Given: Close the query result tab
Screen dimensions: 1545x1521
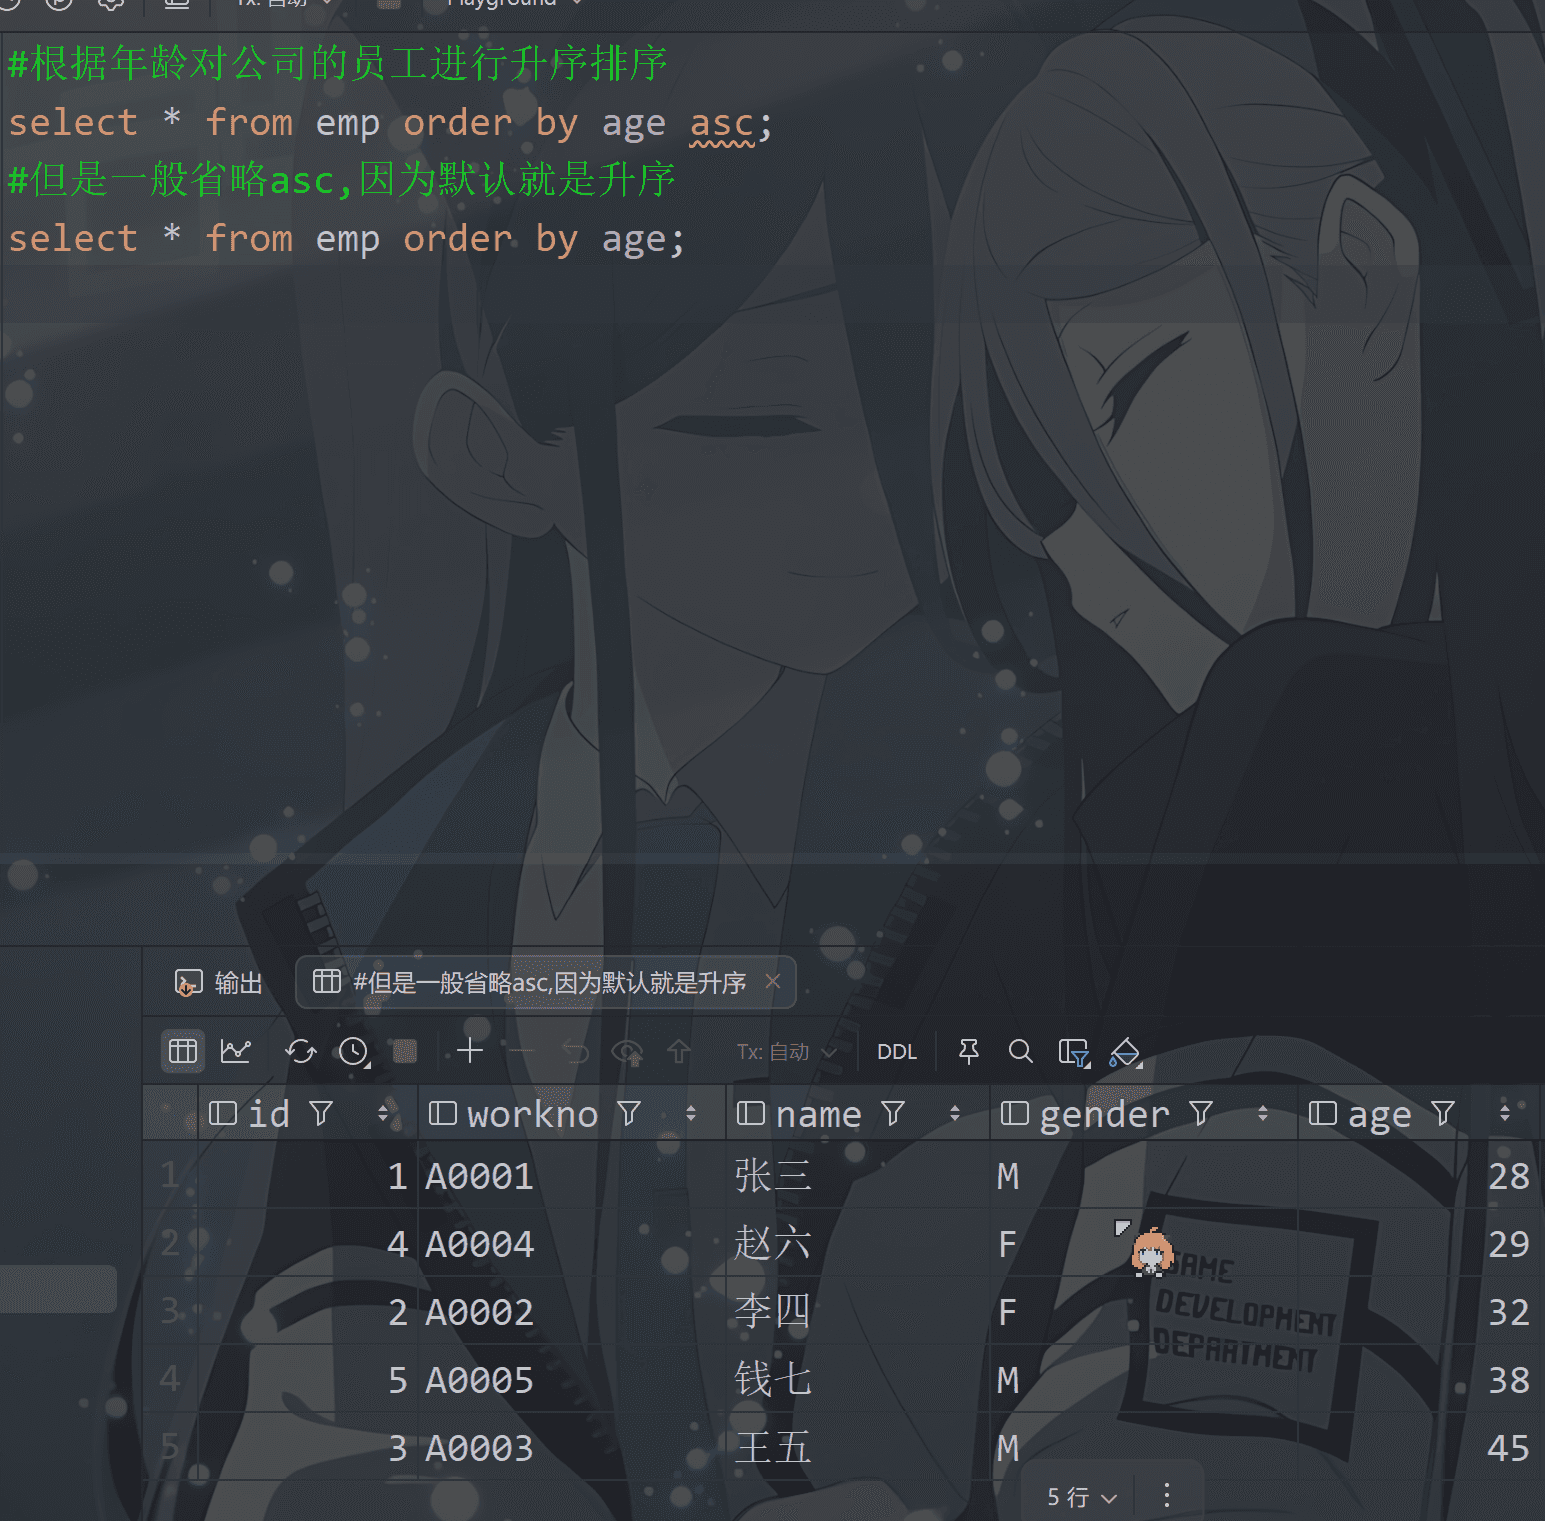Looking at the screenshot, I should coord(773,982).
